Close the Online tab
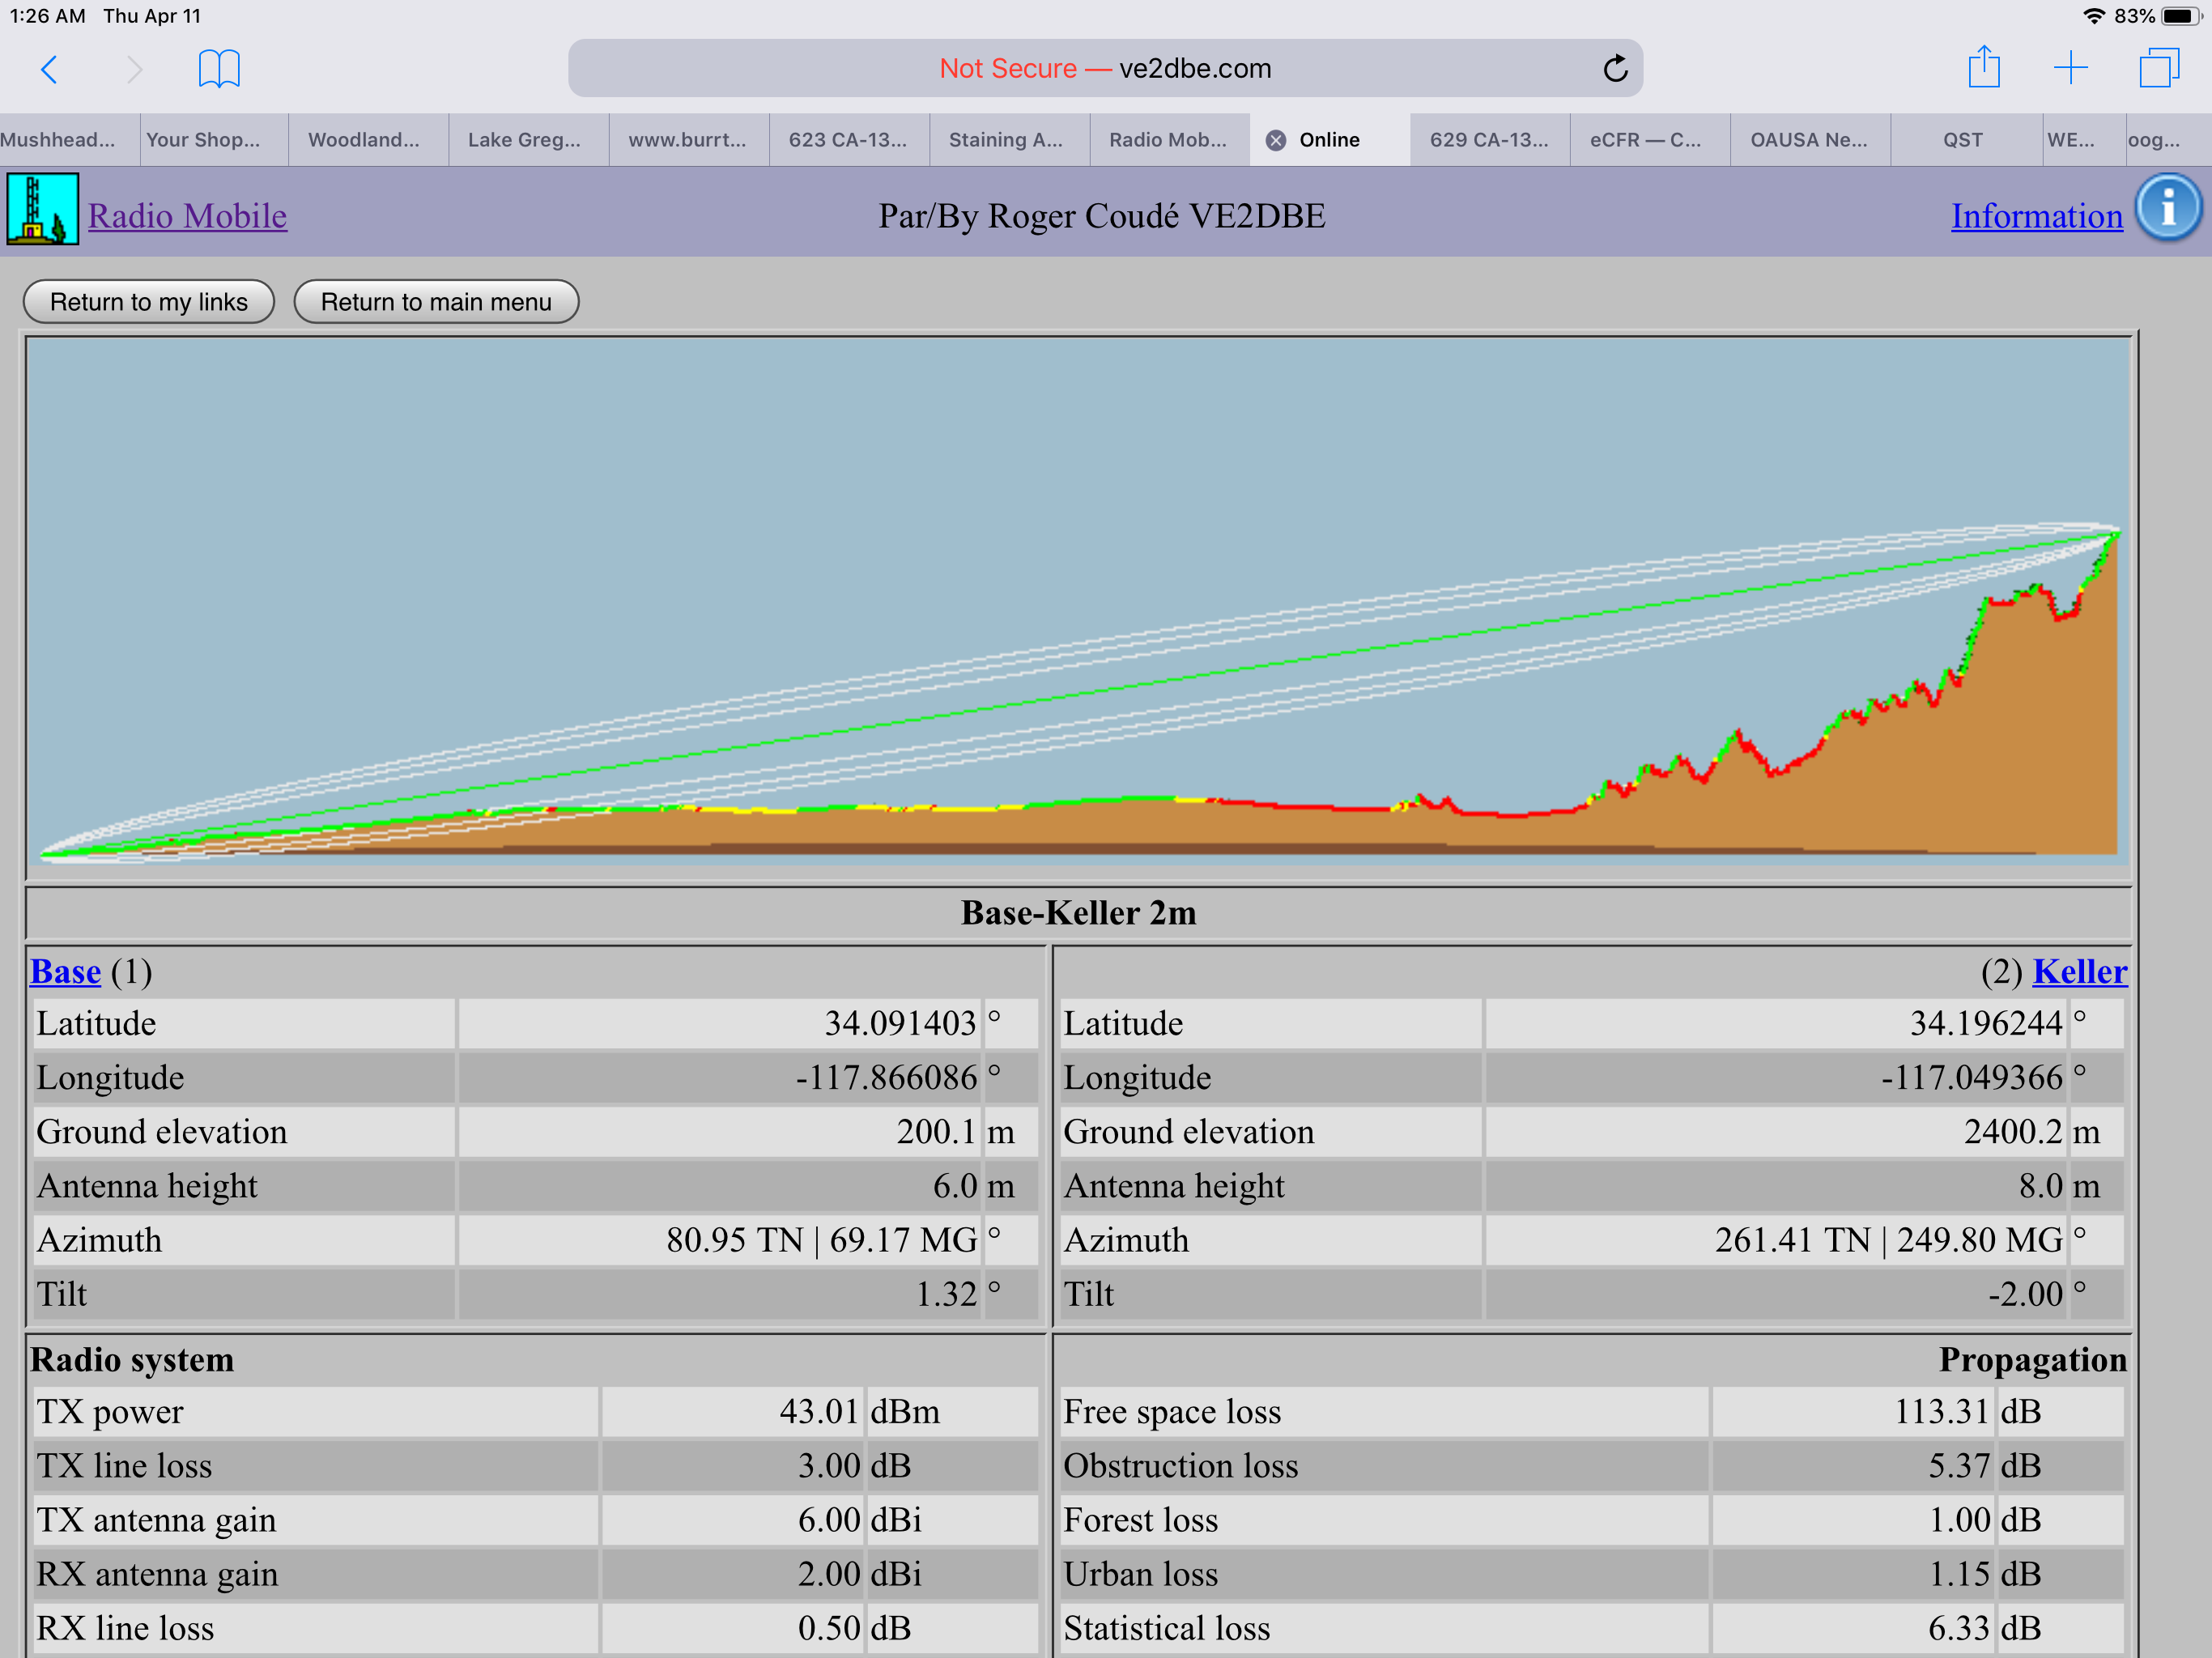2212x1658 pixels. [x=1276, y=140]
